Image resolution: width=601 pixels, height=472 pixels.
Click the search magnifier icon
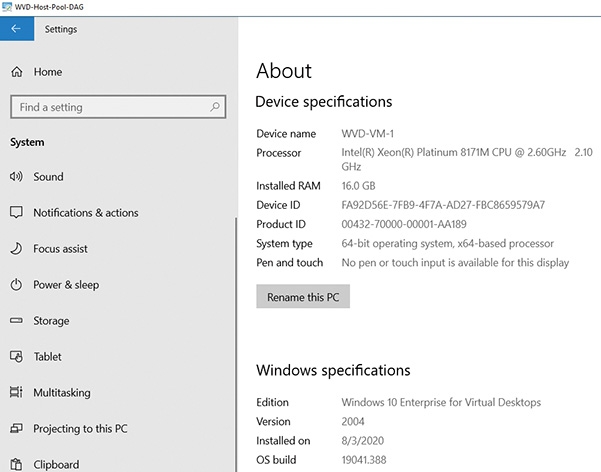pos(215,107)
